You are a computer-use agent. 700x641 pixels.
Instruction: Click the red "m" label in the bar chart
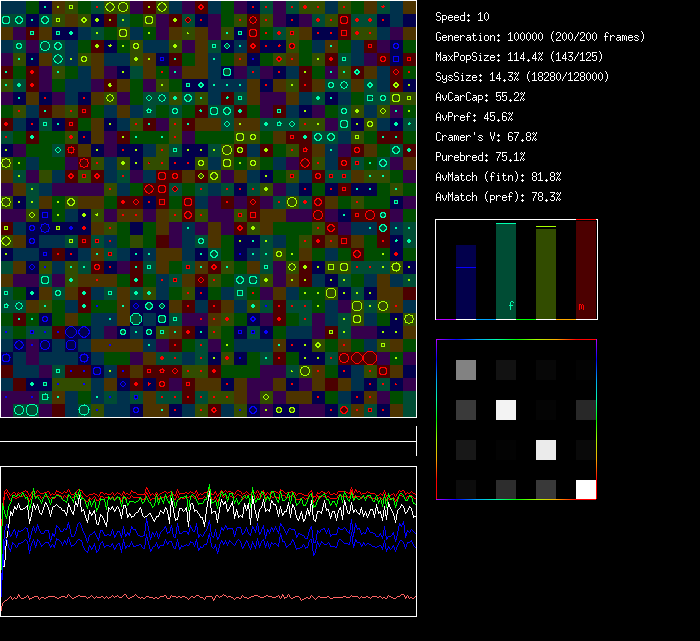[x=581, y=307]
